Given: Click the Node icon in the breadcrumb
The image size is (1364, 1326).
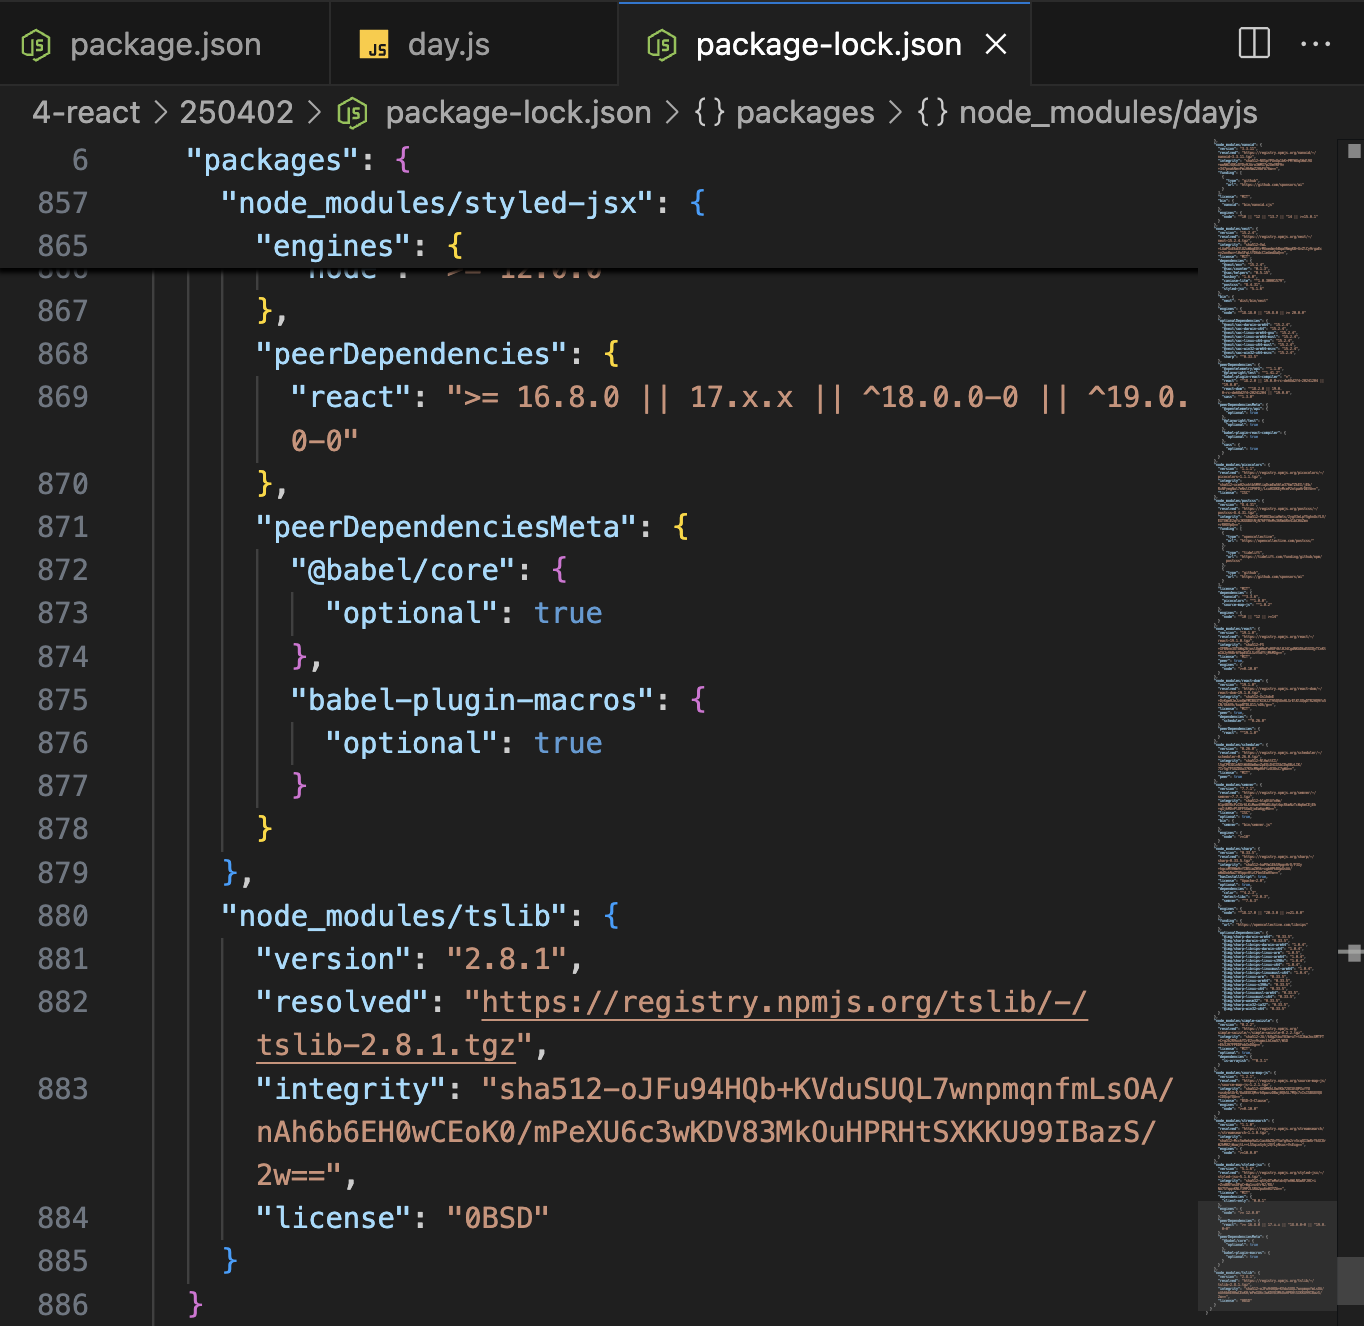Looking at the screenshot, I should coord(352,113).
